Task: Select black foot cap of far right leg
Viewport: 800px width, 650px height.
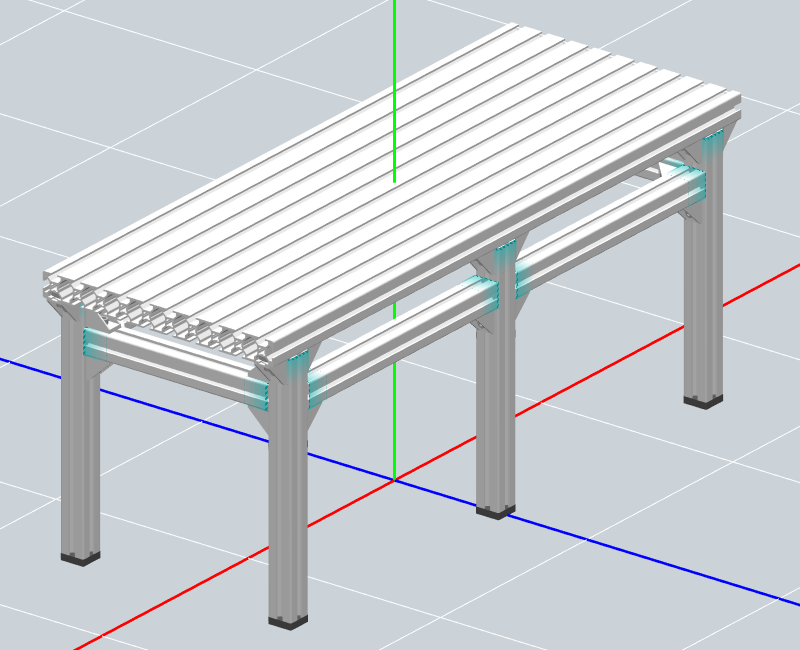Action: 703,401
